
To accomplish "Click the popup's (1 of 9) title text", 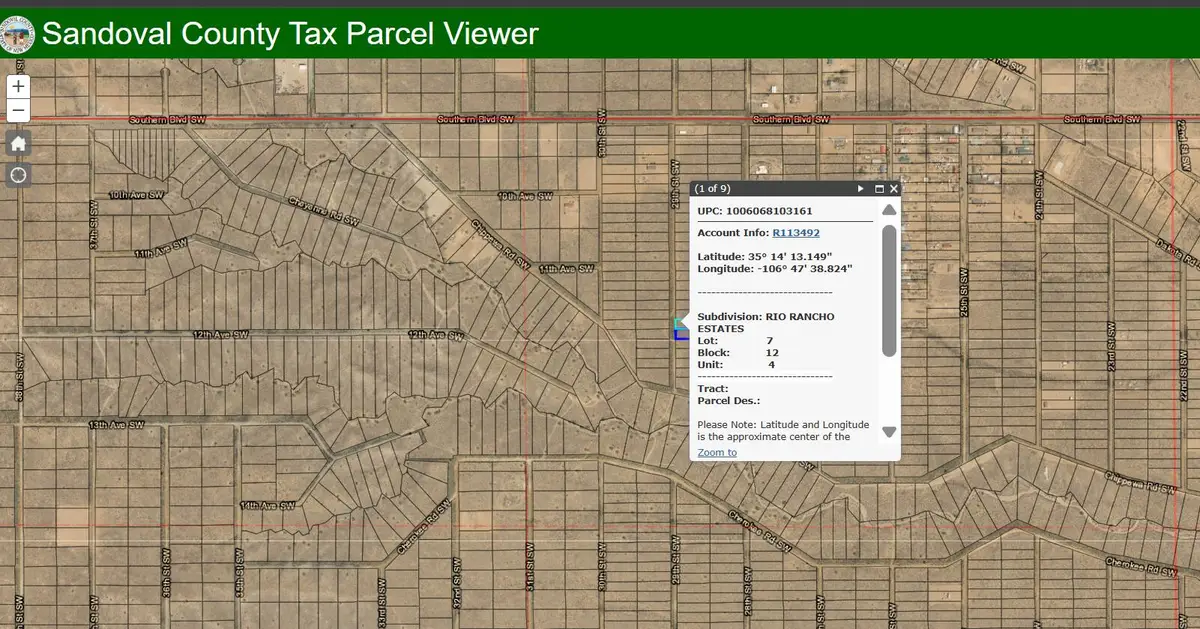I will pos(713,189).
